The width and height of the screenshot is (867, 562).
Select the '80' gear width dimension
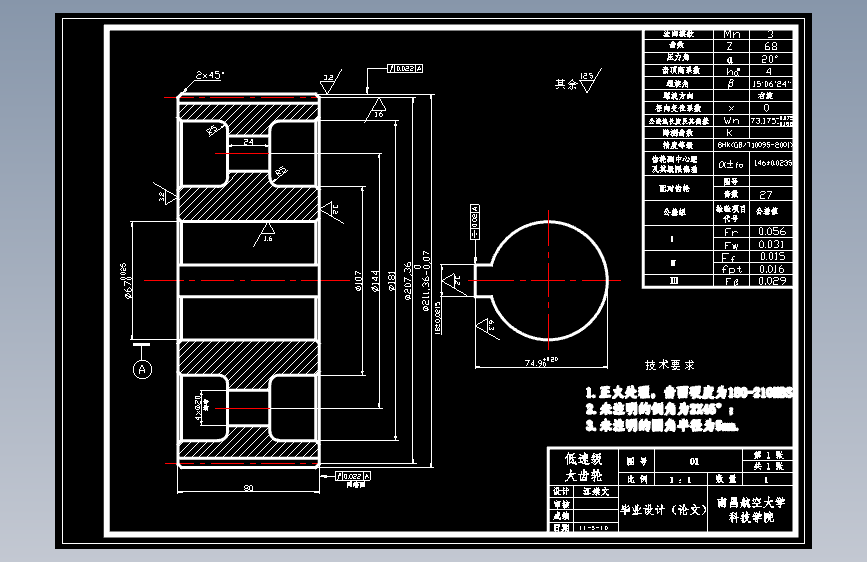click(248, 488)
